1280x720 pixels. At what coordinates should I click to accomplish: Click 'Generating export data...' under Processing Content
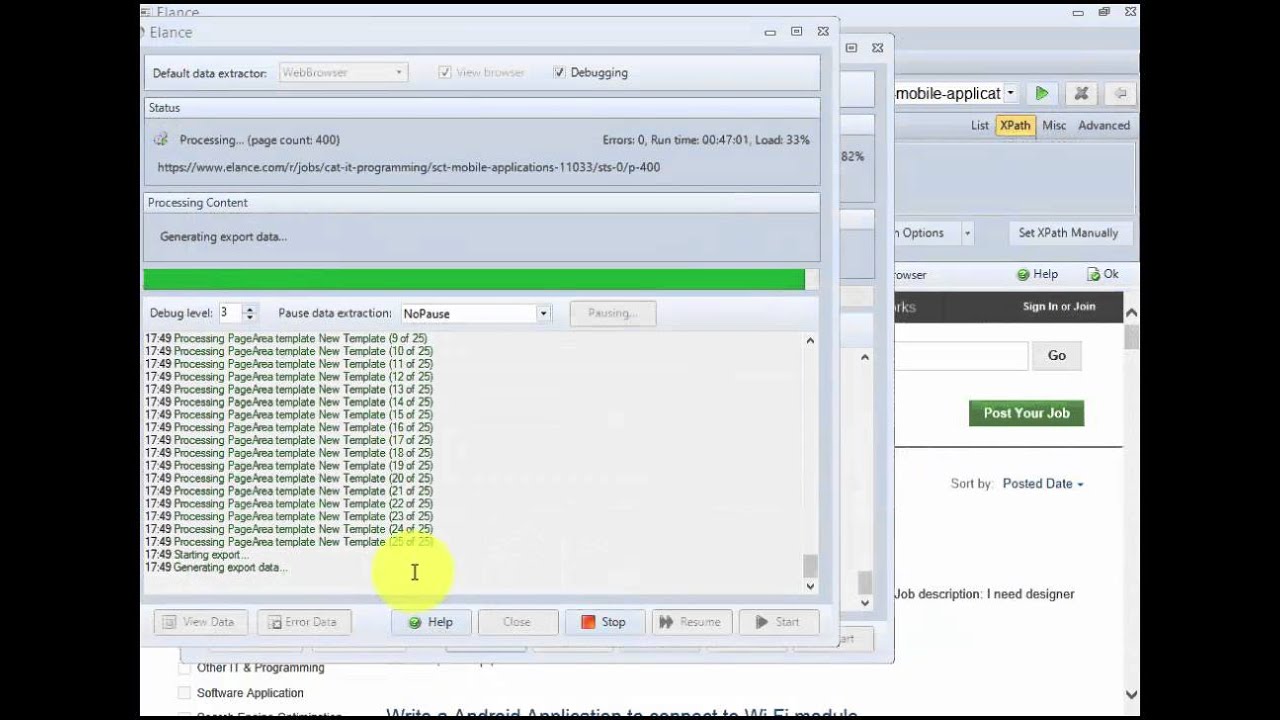coord(224,237)
